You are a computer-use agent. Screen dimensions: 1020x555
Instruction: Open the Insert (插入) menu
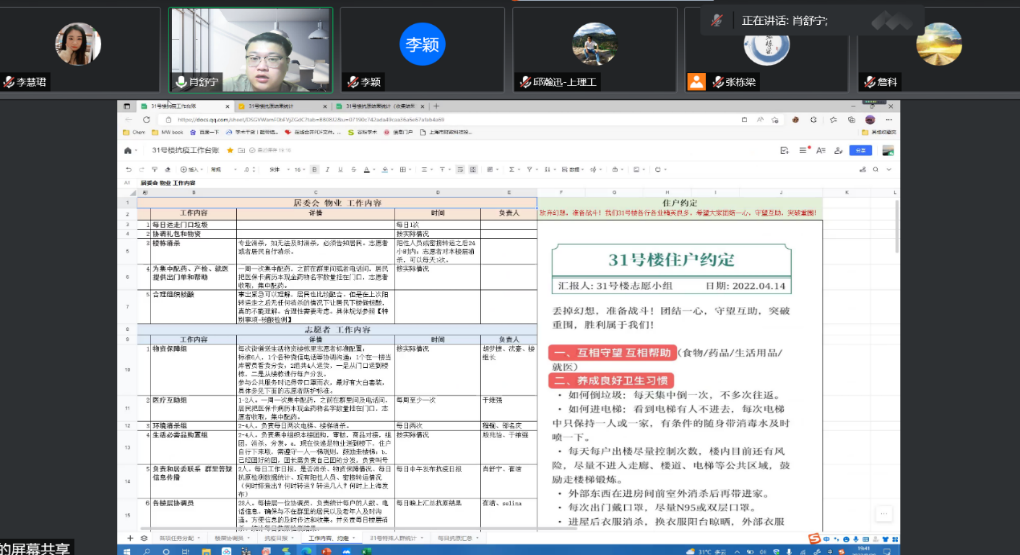pyautogui.click(x=191, y=170)
